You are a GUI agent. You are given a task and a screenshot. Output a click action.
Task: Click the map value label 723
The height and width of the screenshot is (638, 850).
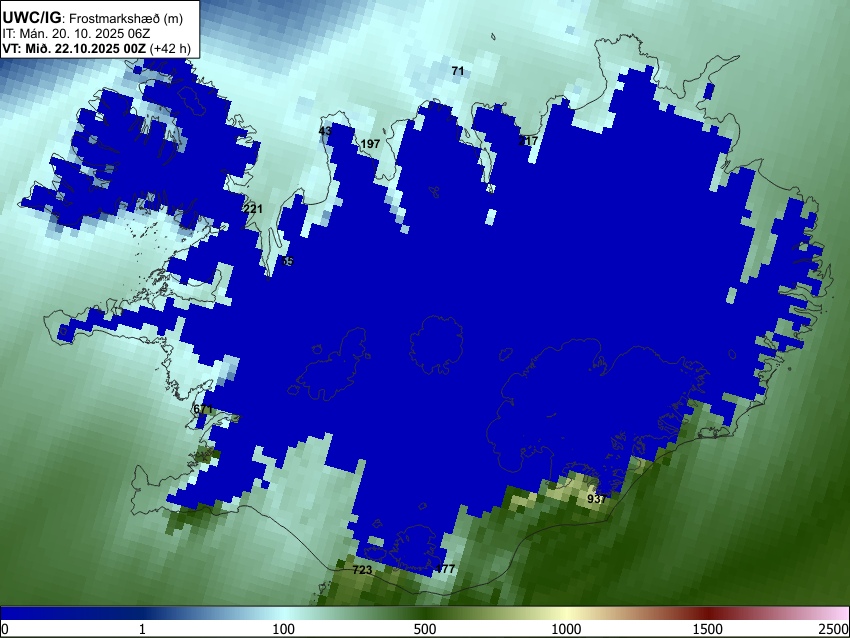362,570
